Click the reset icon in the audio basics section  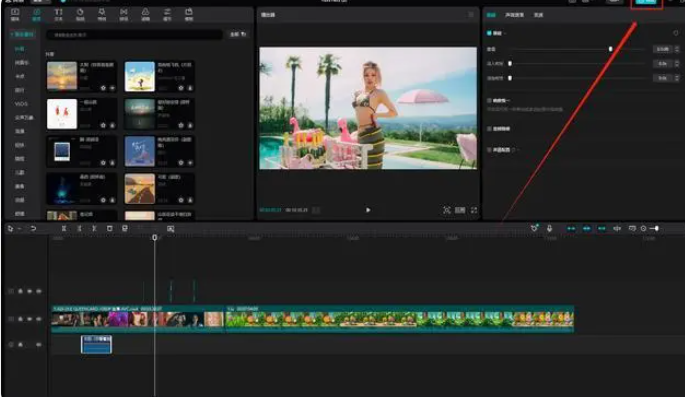(x=675, y=33)
